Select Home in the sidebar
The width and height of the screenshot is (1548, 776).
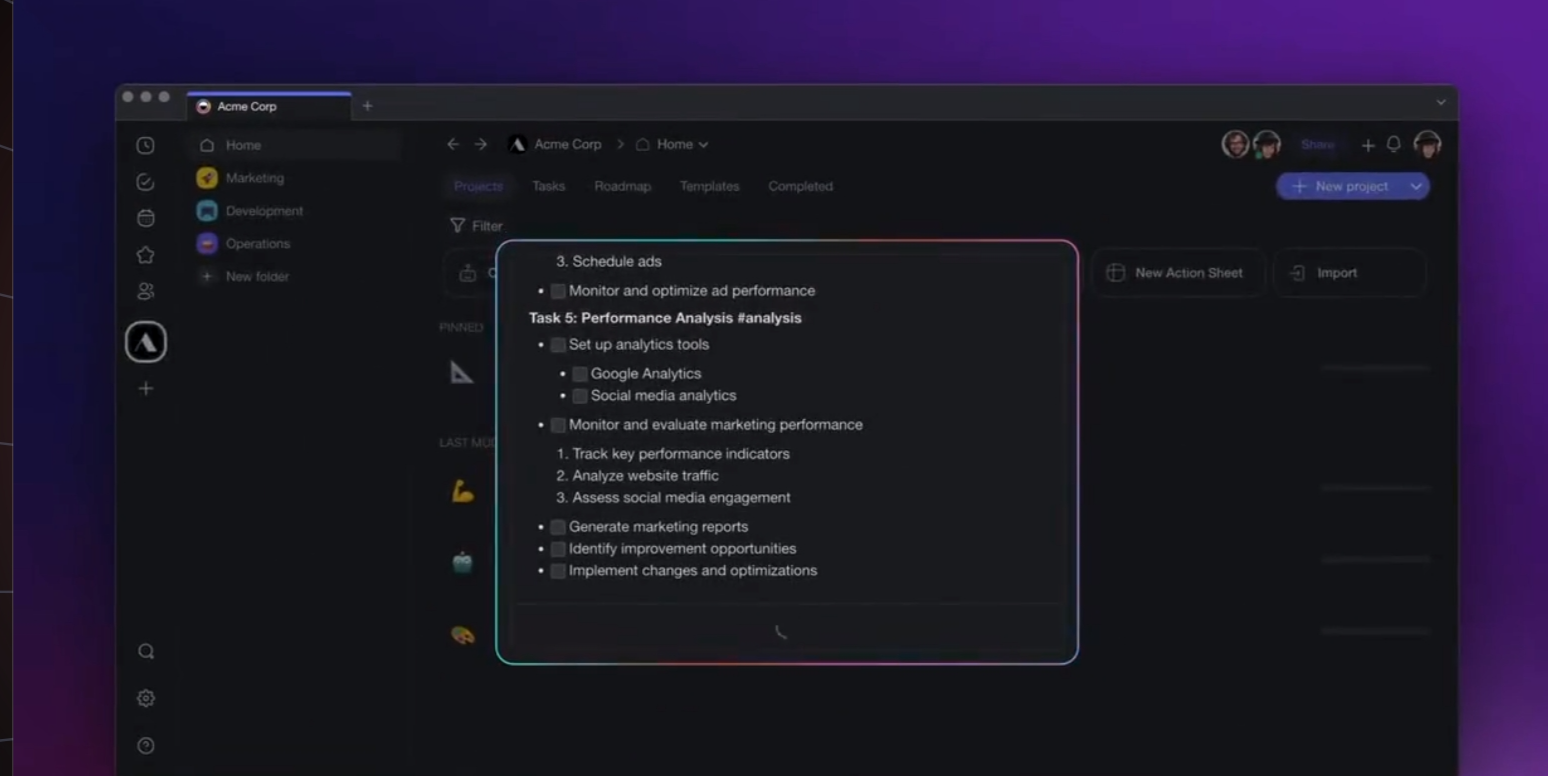tap(294, 145)
